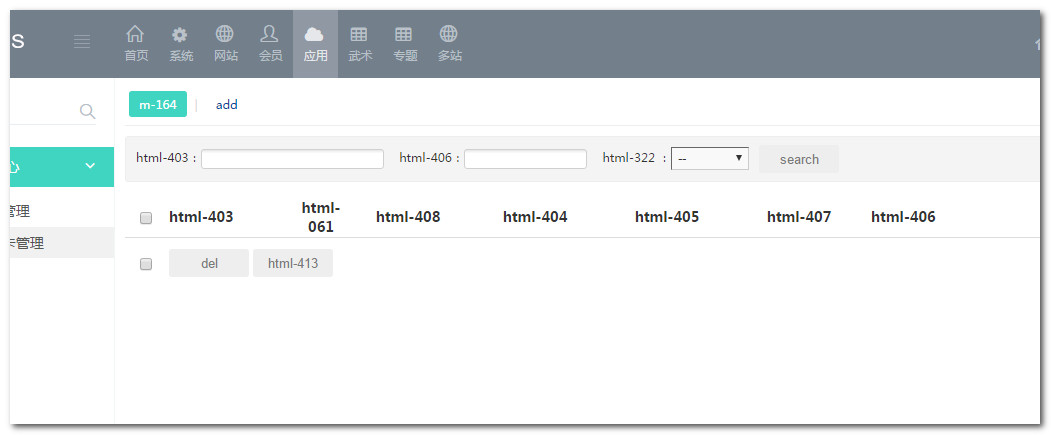Click the 网站 globe icon
The image size is (1051, 435).
tap(226, 36)
